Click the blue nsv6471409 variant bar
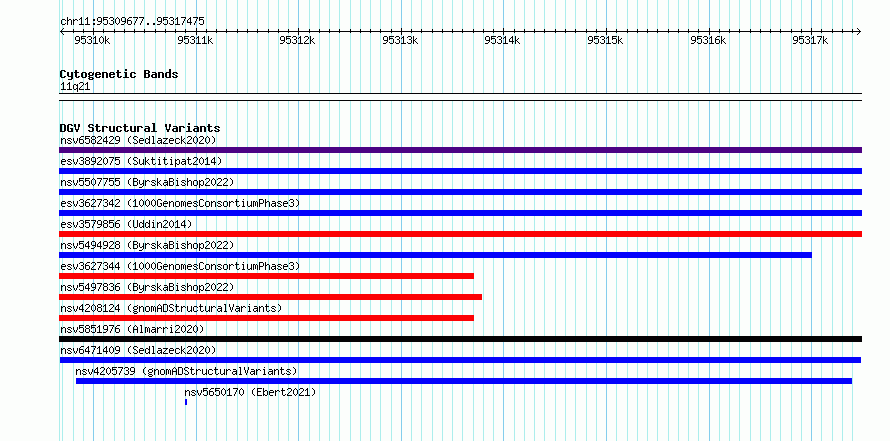Image resolution: width=890 pixels, height=441 pixels. (460, 360)
